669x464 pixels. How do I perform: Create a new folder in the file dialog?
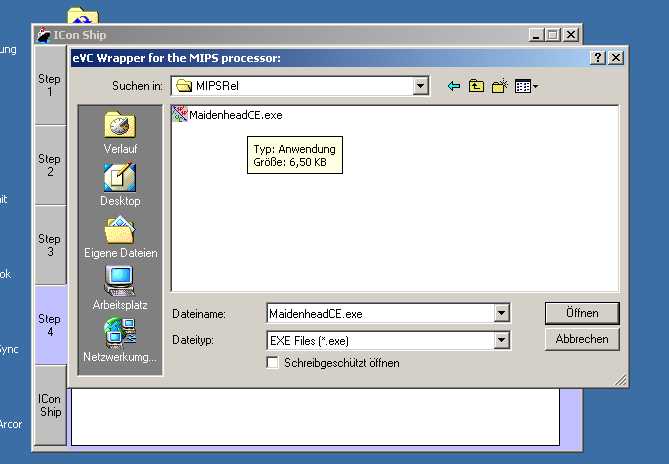pyautogui.click(x=499, y=86)
